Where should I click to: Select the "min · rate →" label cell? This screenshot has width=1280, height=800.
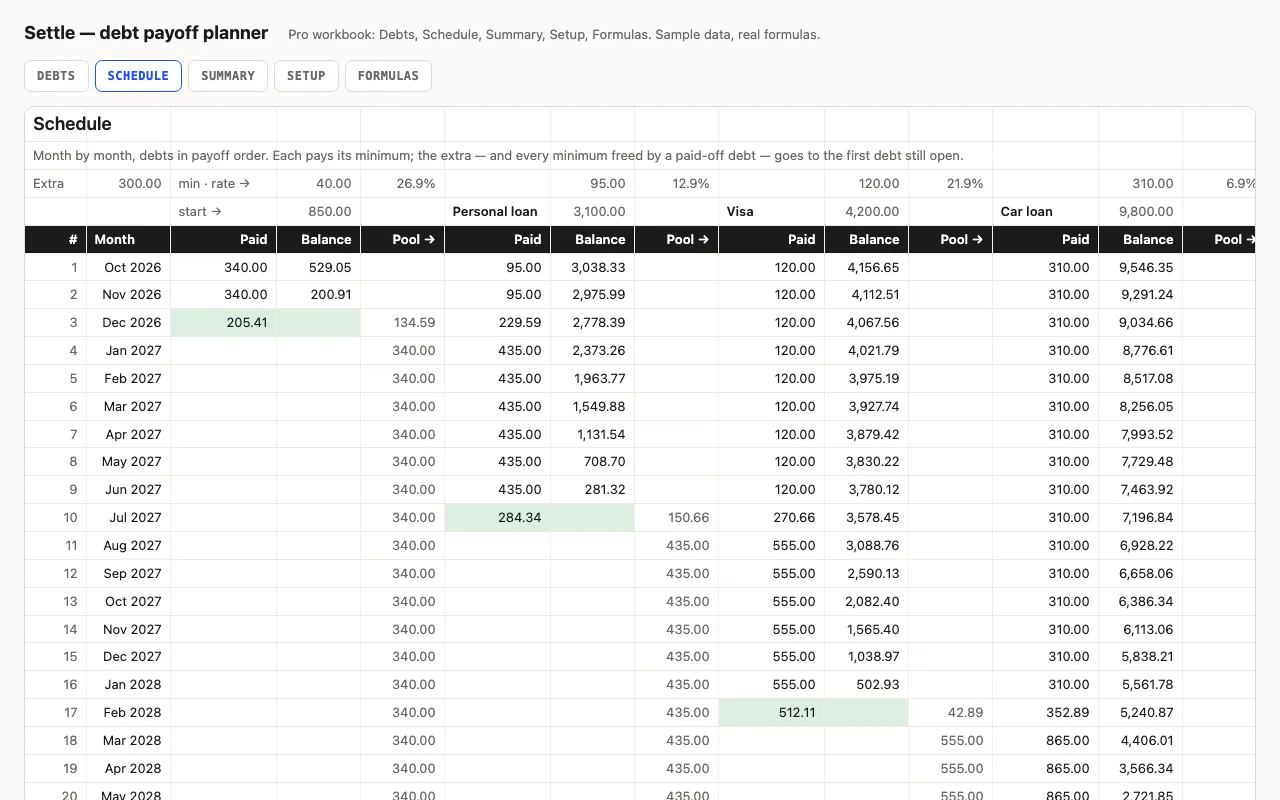pyautogui.click(x=224, y=184)
